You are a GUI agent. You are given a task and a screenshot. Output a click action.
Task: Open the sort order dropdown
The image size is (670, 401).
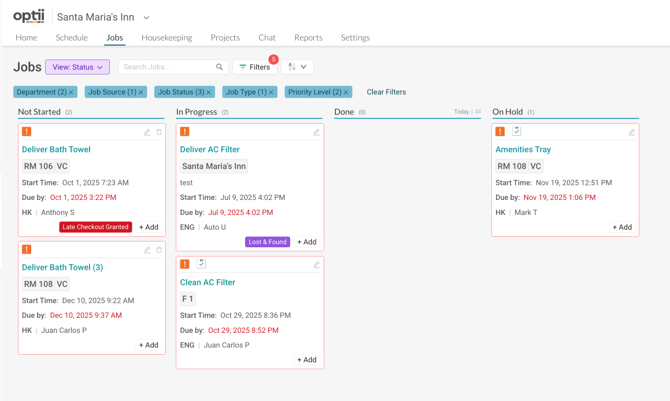298,67
